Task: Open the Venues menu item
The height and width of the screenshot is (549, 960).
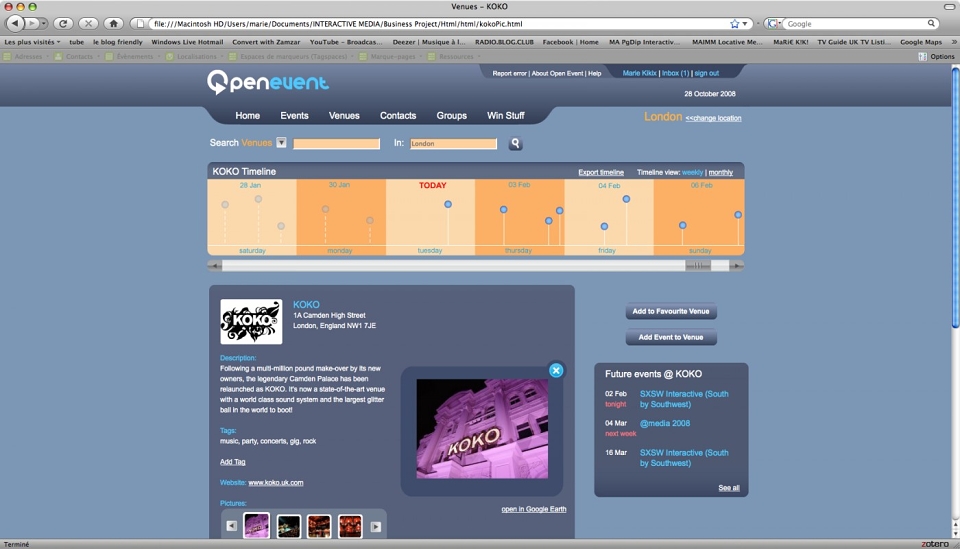Action: point(344,116)
